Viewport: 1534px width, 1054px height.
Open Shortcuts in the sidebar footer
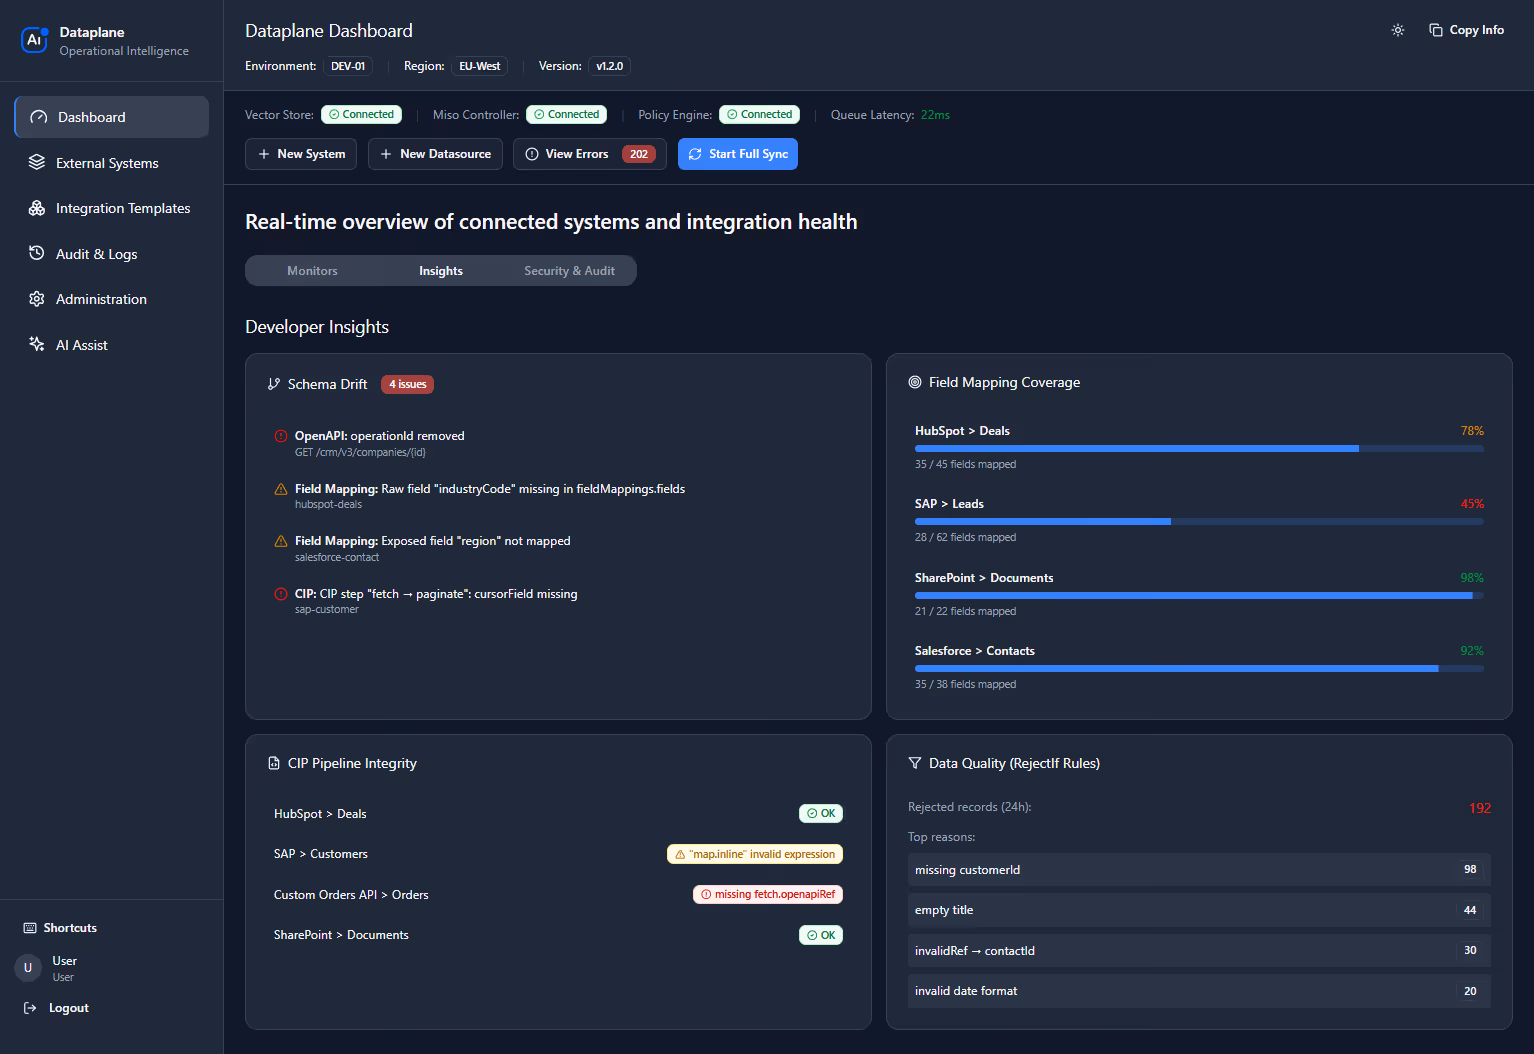(60, 928)
